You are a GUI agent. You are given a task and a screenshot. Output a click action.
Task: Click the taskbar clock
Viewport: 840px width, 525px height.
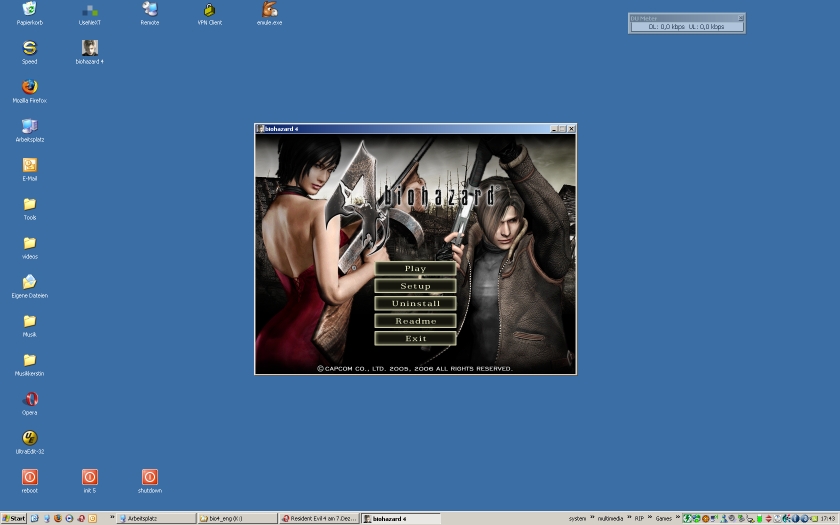pos(829,519)
